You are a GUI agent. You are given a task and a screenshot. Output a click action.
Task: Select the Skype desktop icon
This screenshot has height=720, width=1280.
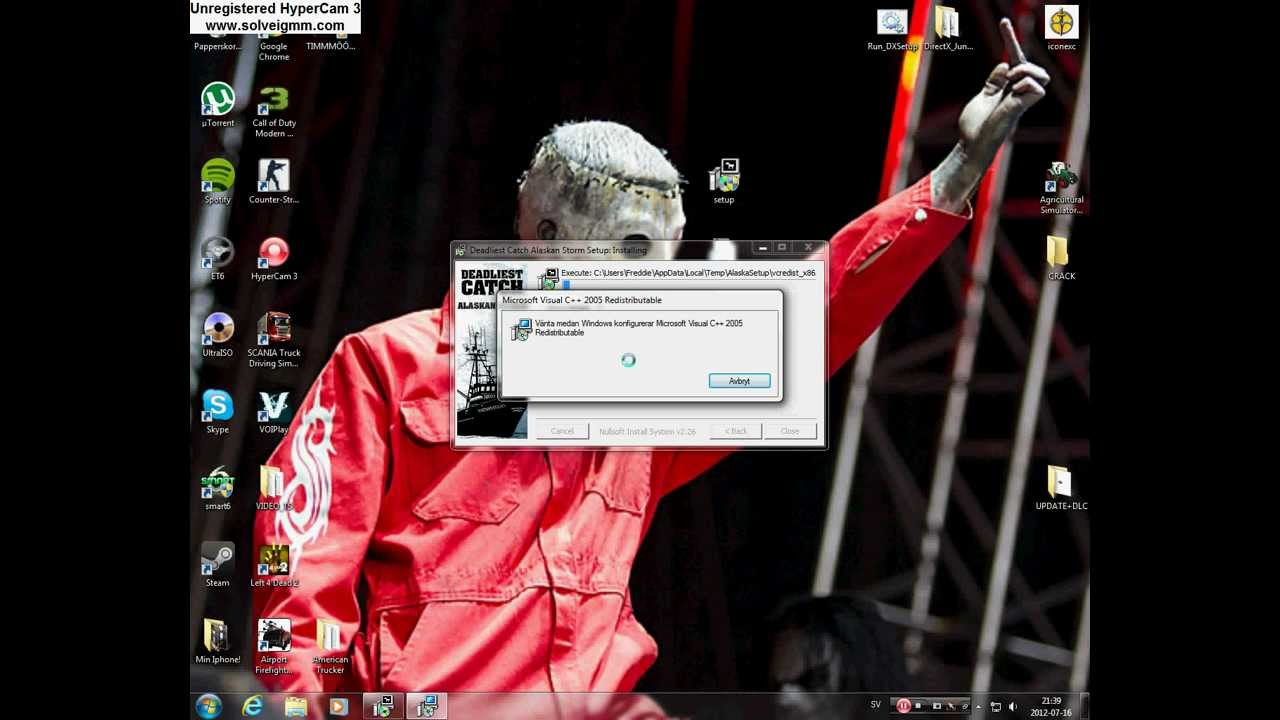(218, 412)
